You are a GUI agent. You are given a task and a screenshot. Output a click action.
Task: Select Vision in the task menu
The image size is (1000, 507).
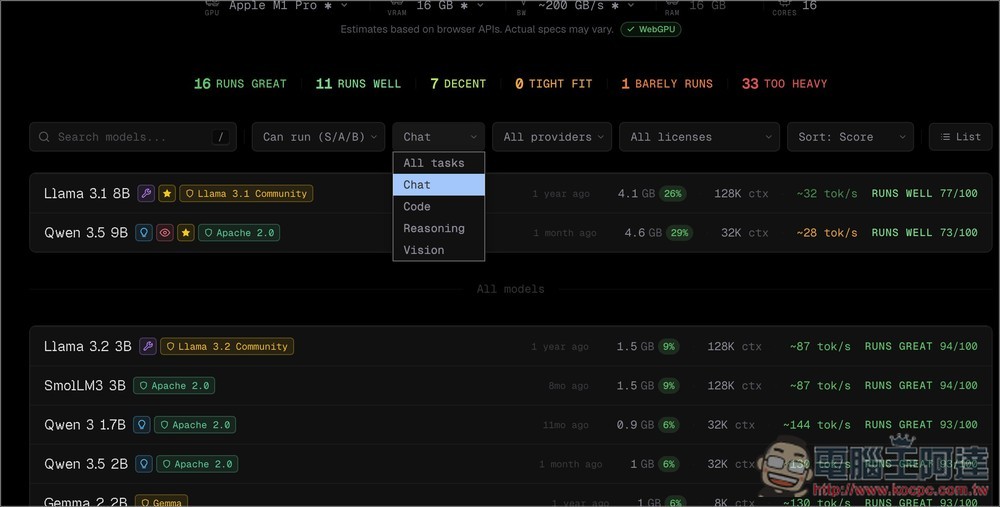coord(439,250)
